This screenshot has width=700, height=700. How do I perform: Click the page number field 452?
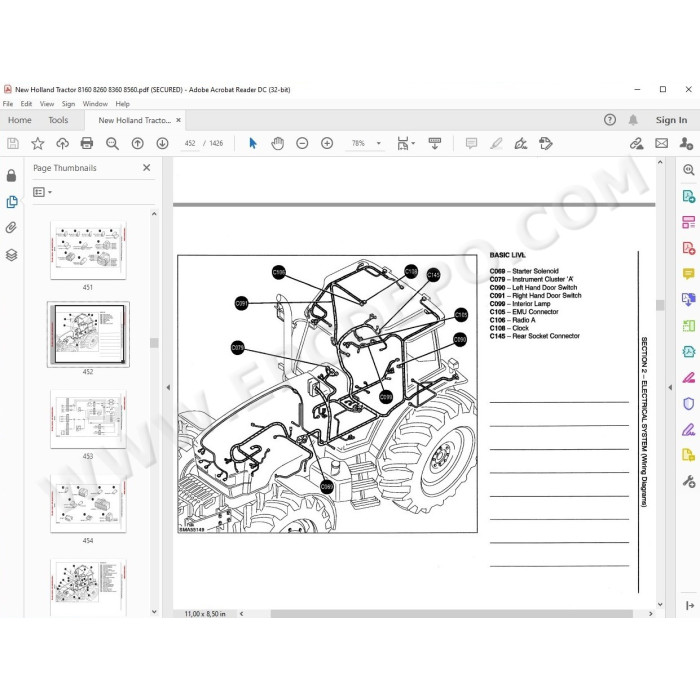coord(190,143)
